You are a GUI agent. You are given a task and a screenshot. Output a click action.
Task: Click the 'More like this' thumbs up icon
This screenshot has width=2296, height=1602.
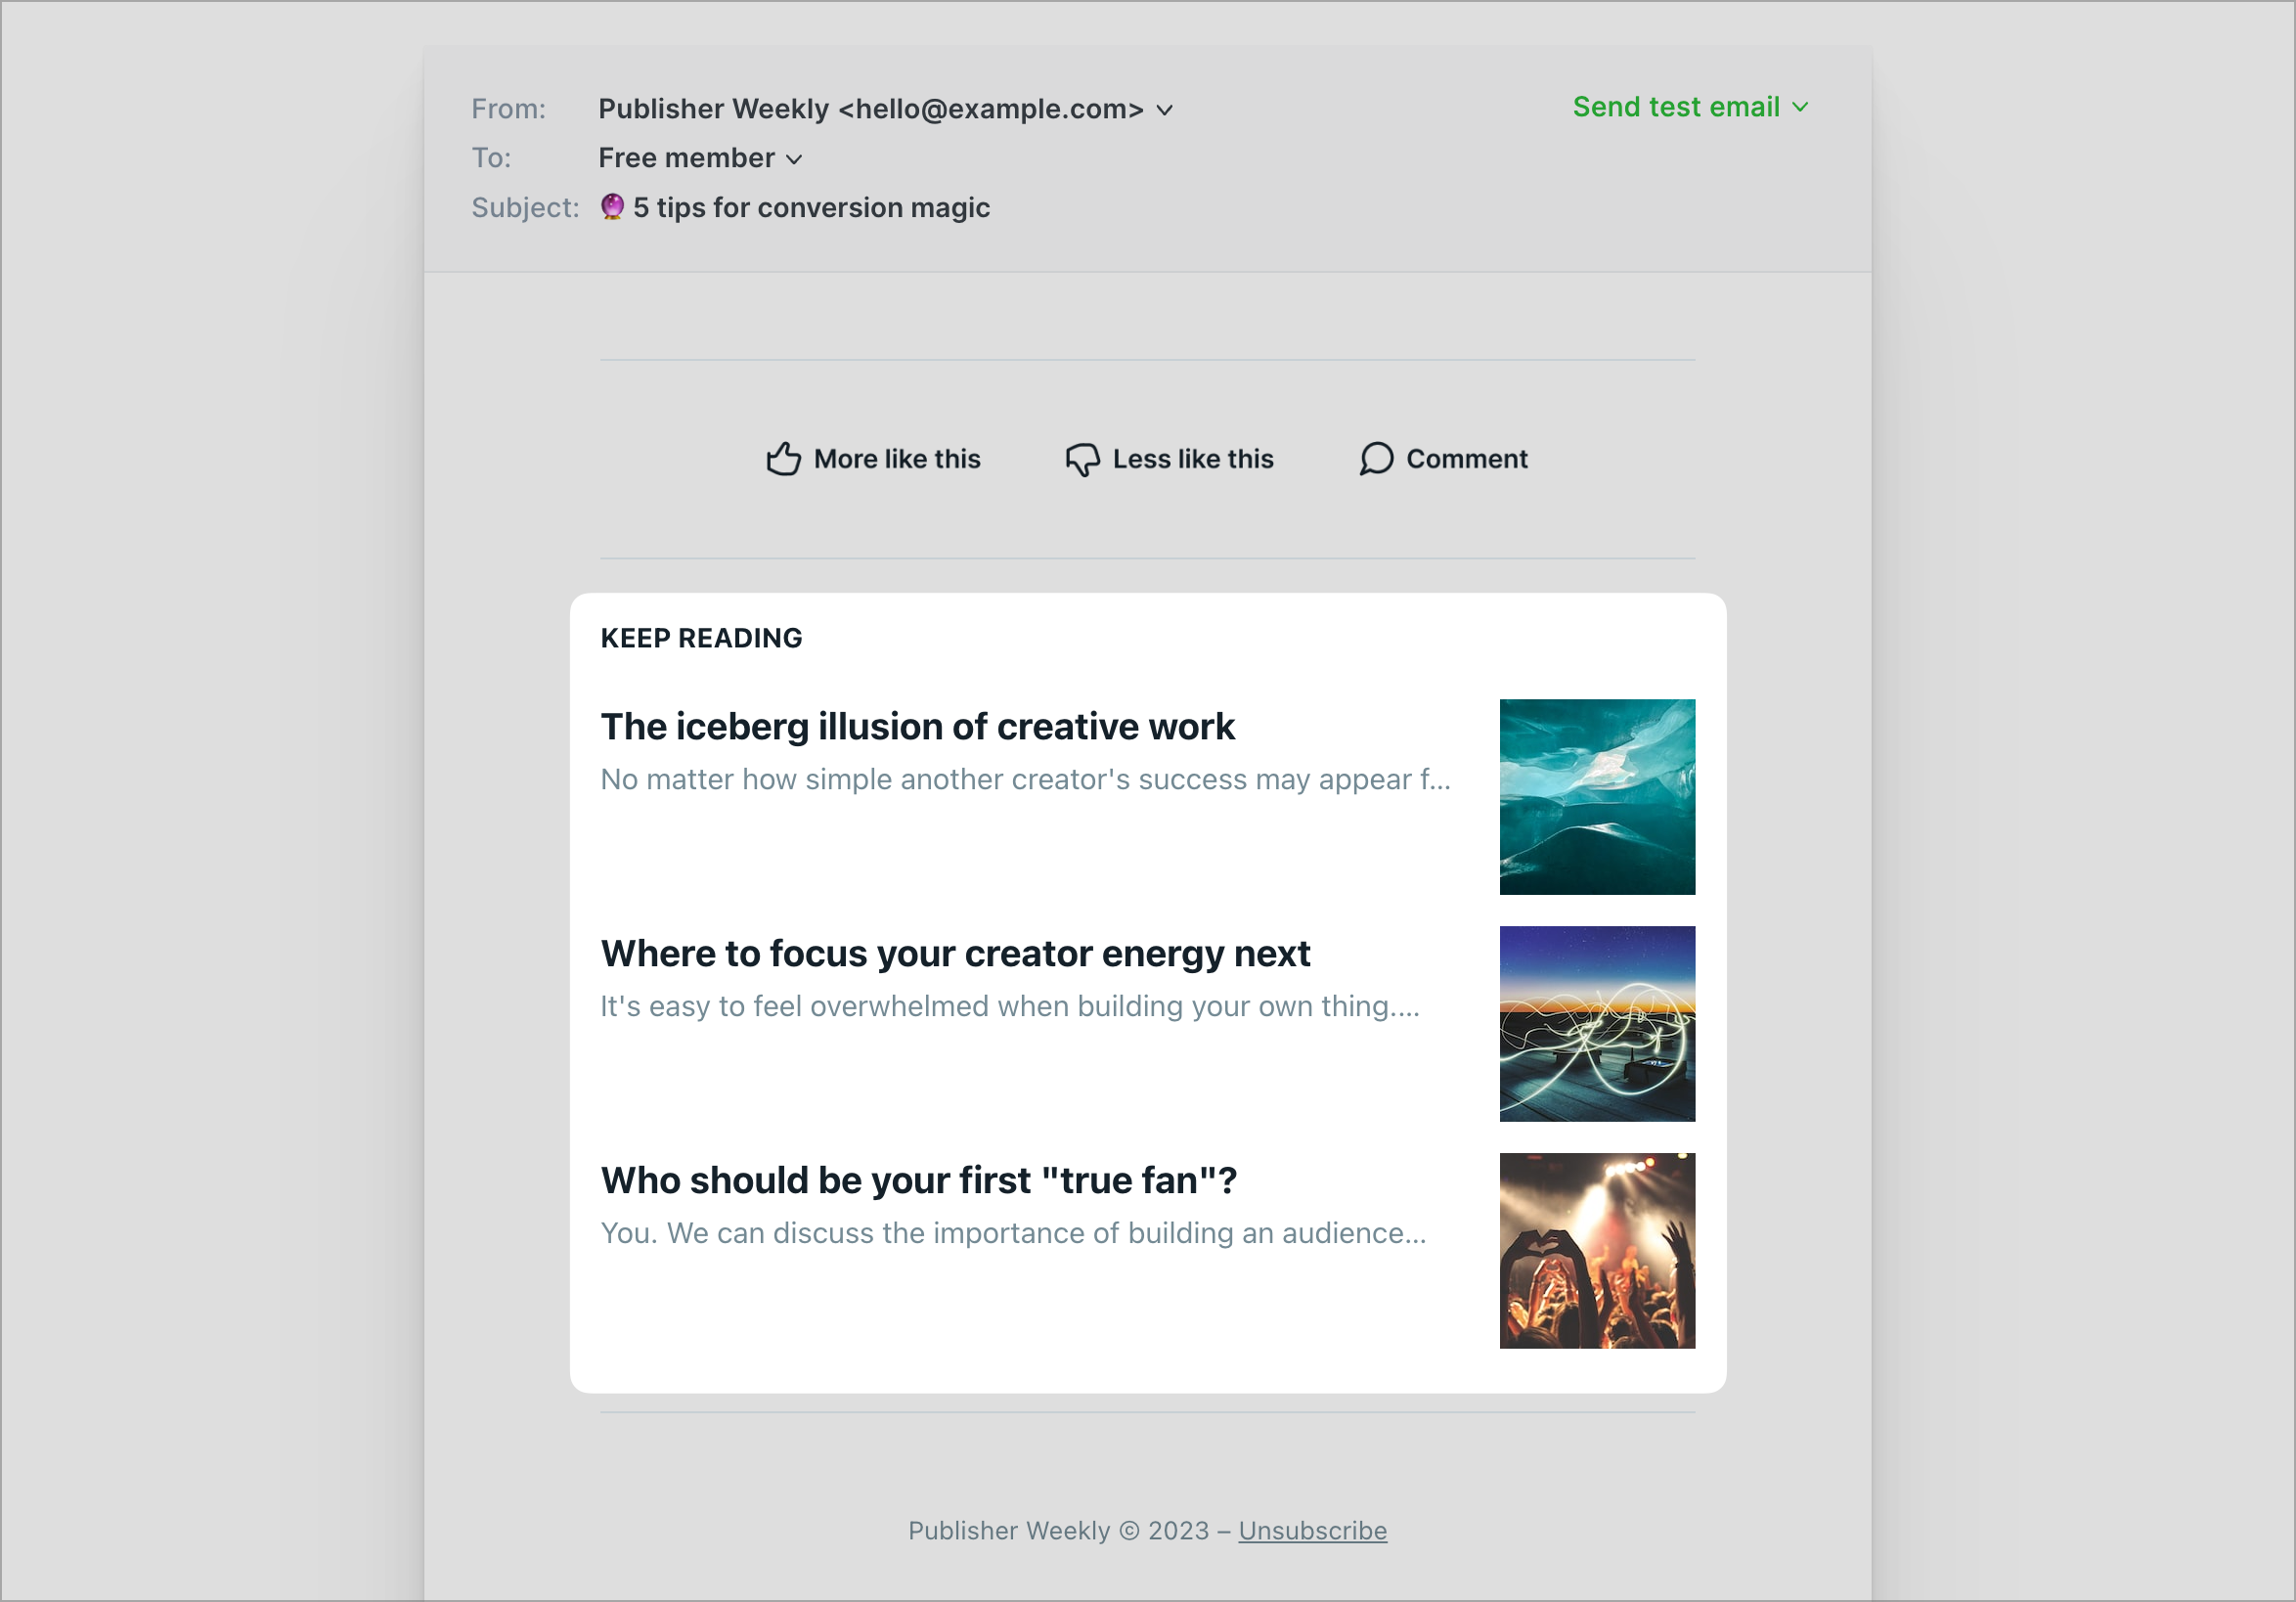[x=790, y=457]
